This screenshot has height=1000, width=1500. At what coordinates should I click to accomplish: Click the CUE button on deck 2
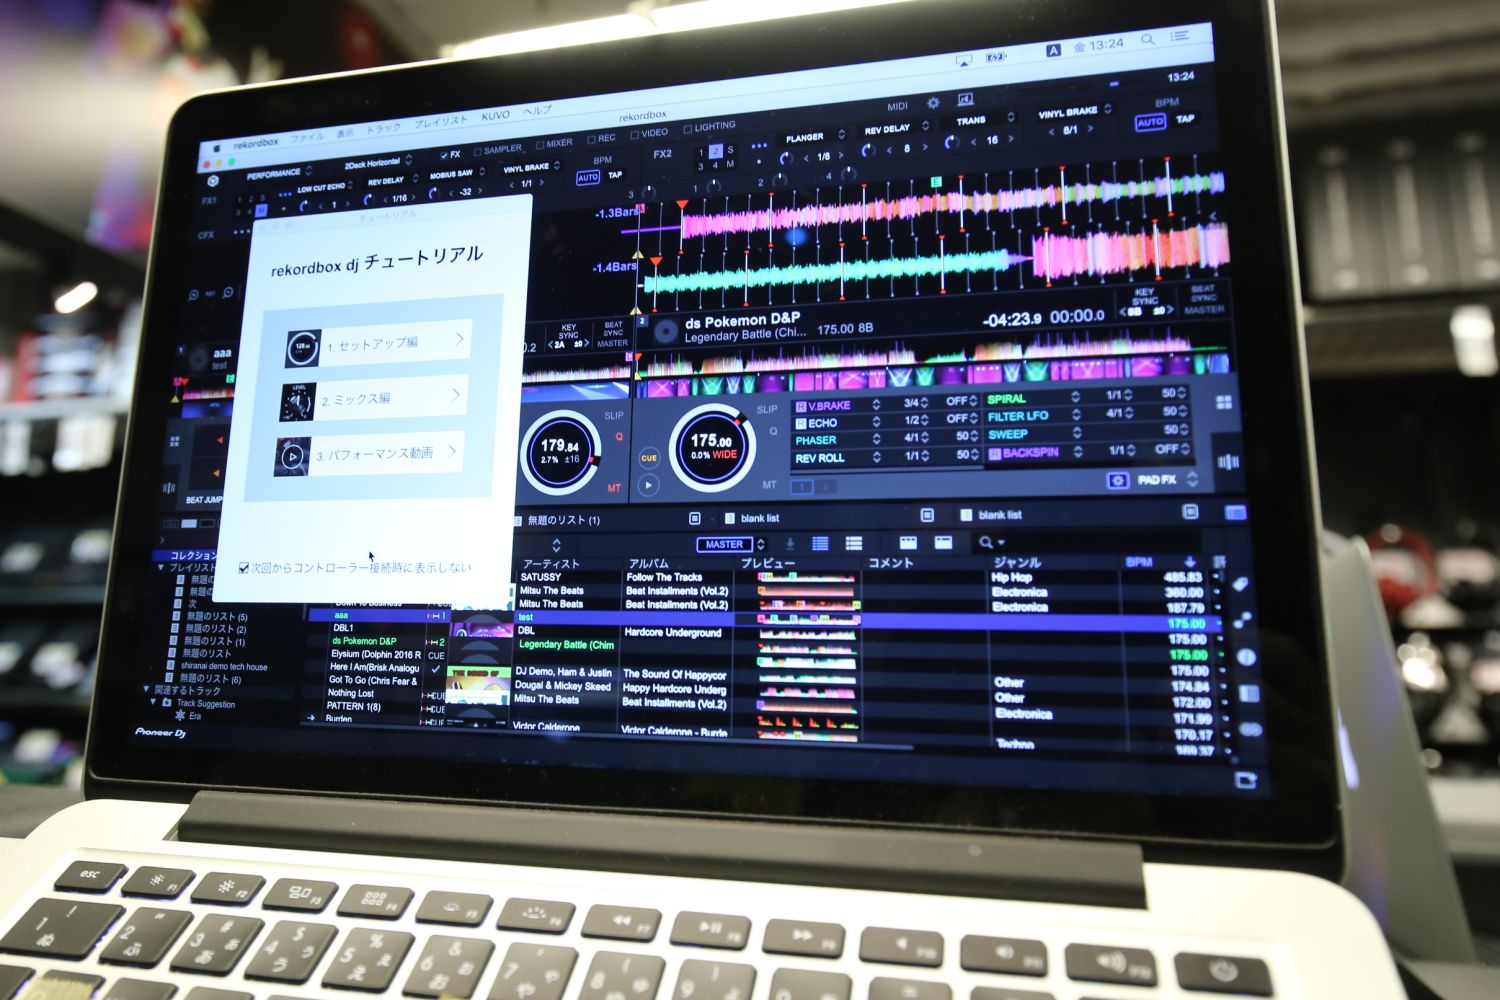point(649,457)
